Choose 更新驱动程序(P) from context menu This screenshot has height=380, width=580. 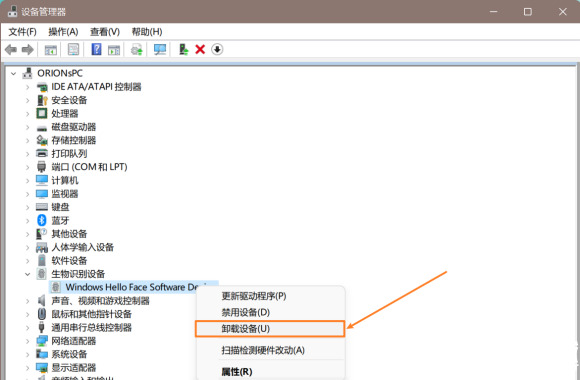270,296
